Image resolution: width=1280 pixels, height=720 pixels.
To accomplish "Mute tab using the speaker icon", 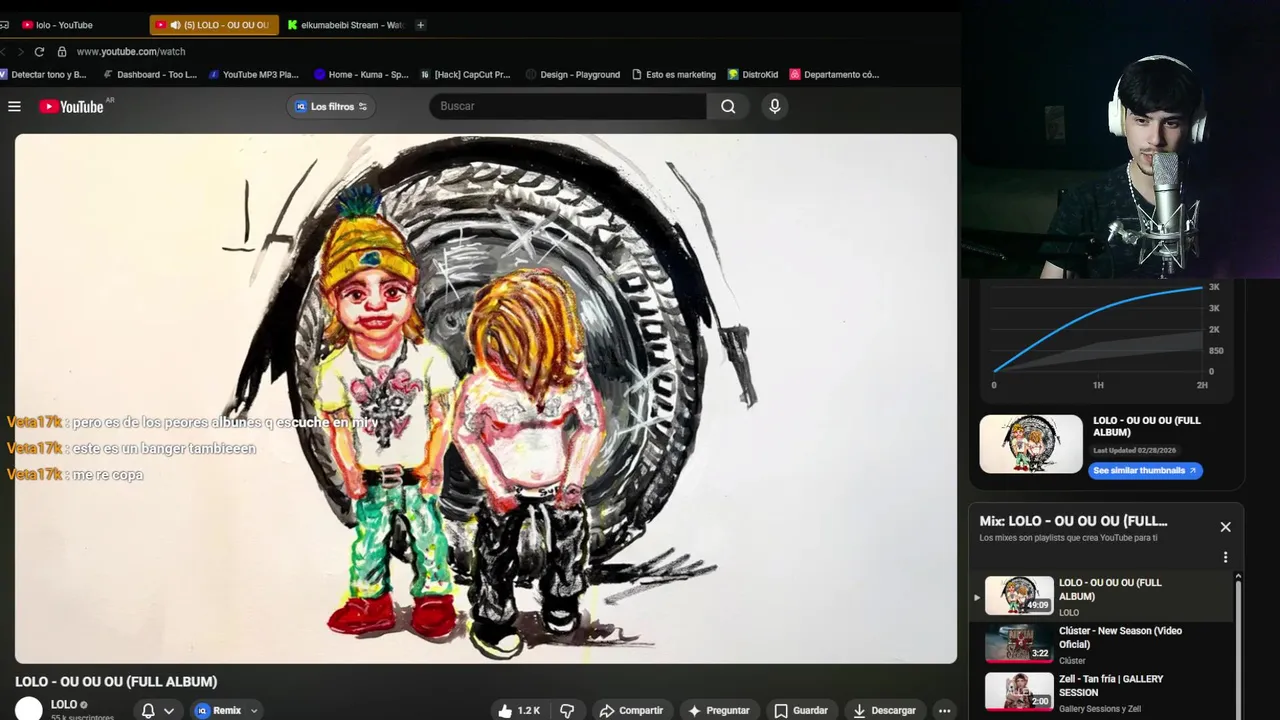I will tap(175, 25).
